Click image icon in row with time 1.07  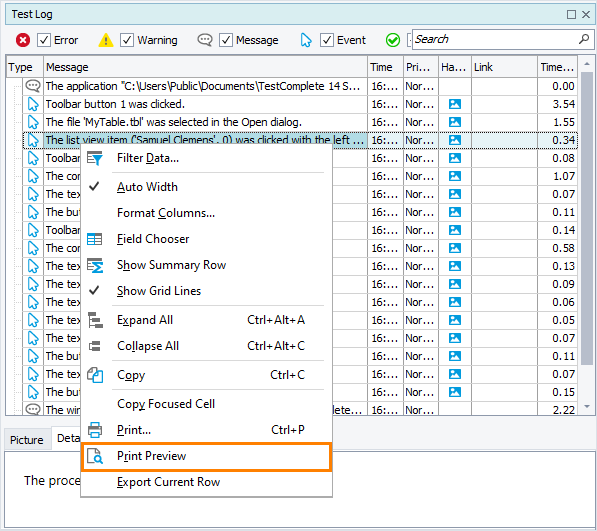point(455,176)
